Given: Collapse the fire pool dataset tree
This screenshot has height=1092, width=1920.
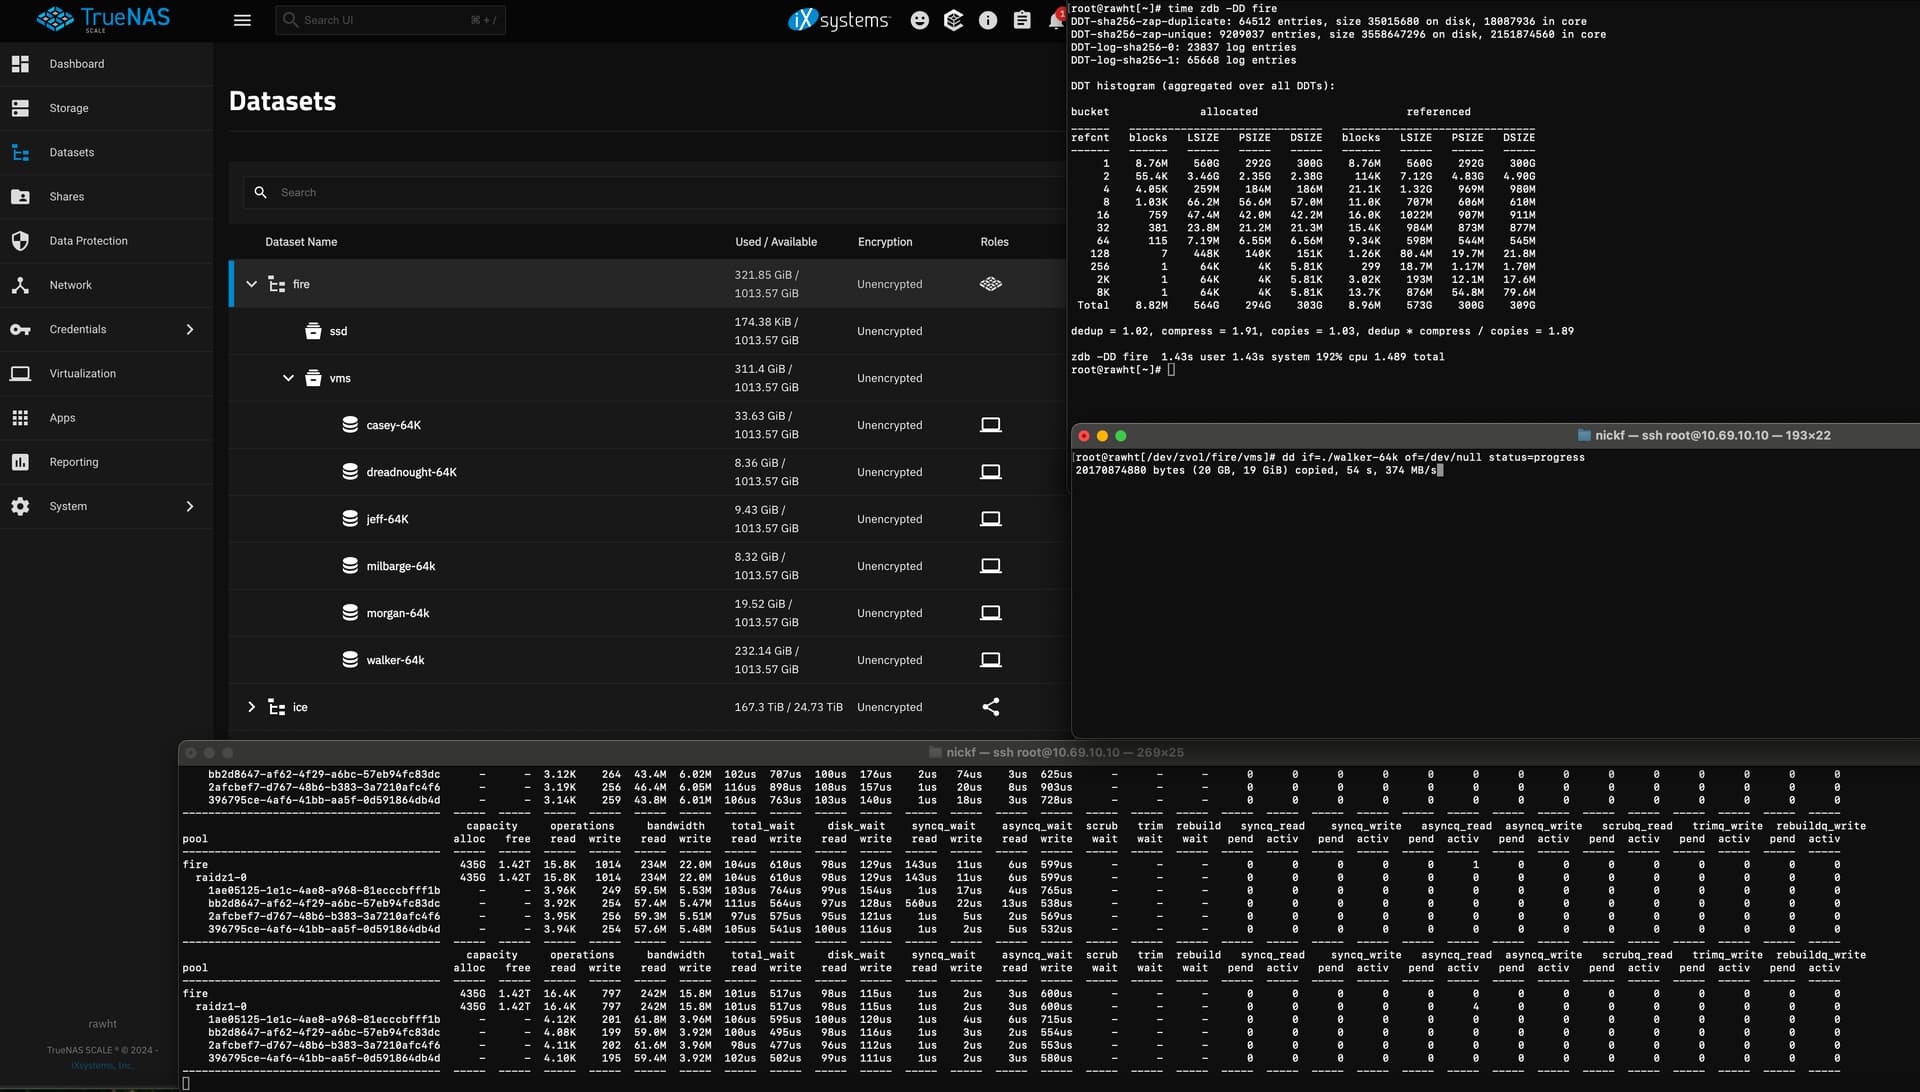Looking at the screenshot, I should point(252,284).
